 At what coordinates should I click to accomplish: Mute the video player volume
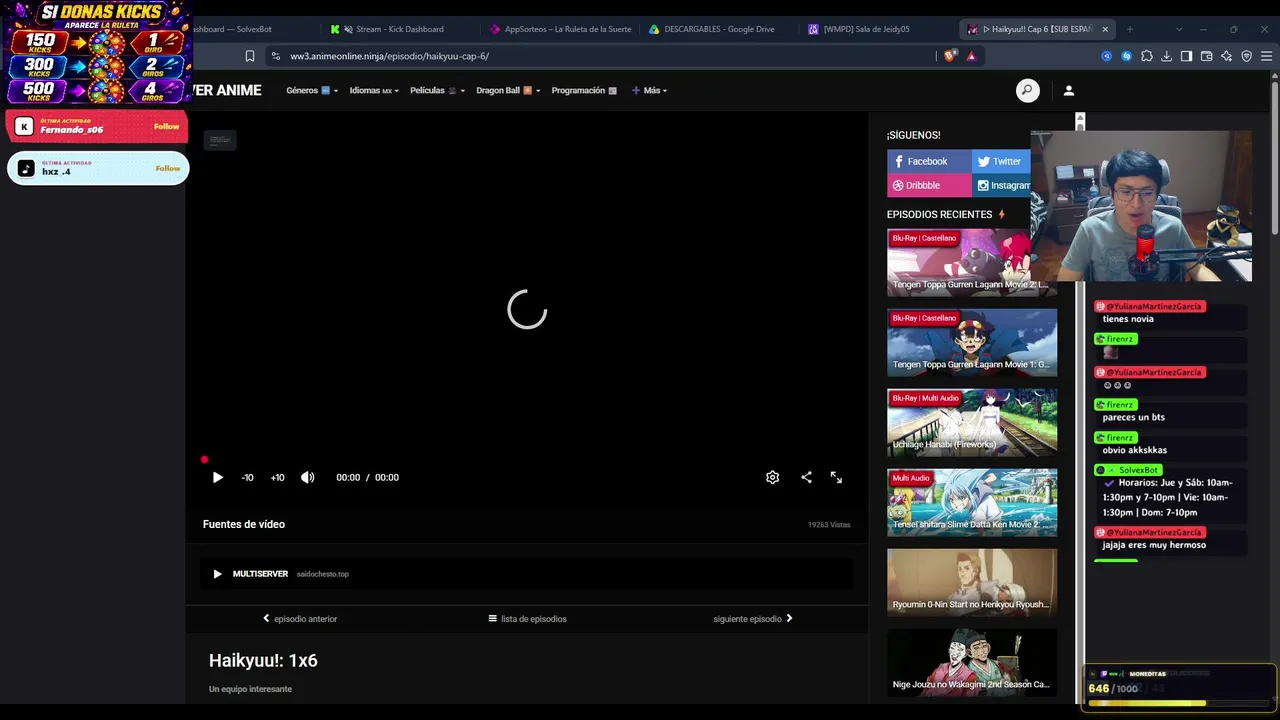click(308, 478)
